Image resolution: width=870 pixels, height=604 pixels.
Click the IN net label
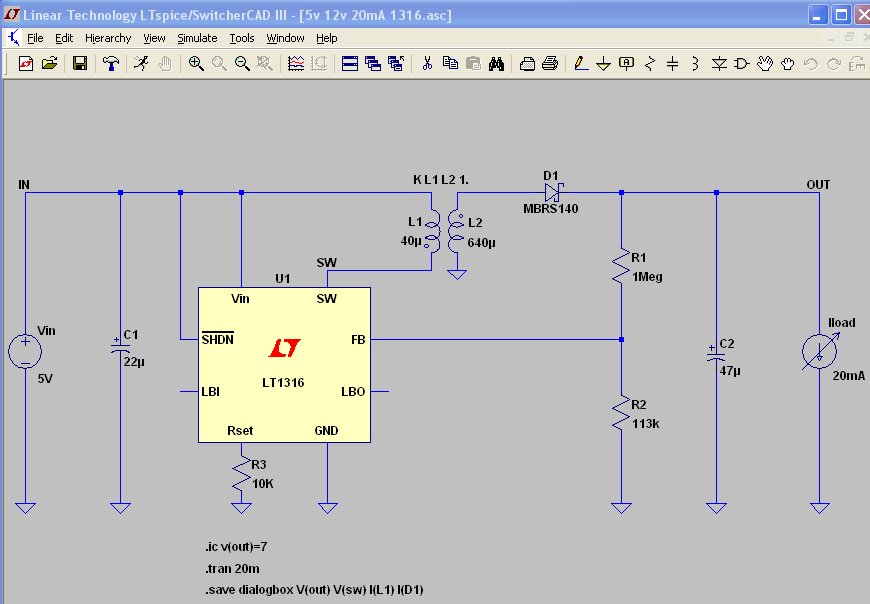point(24,185)
